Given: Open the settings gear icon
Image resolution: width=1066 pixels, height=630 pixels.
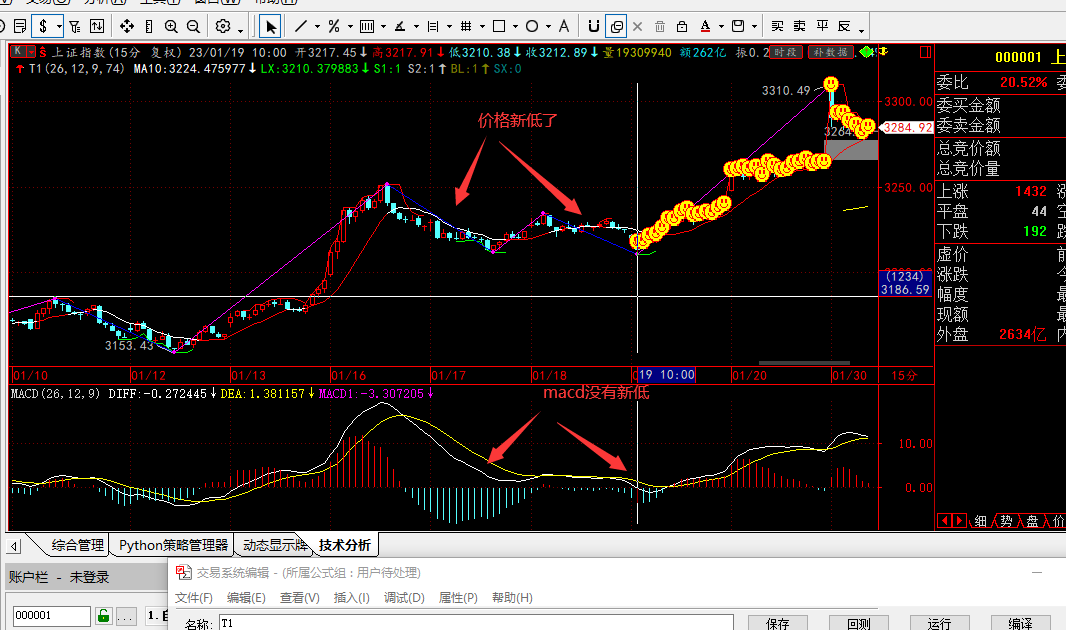Looking at the screenshot, I should (x=222, y=27).
